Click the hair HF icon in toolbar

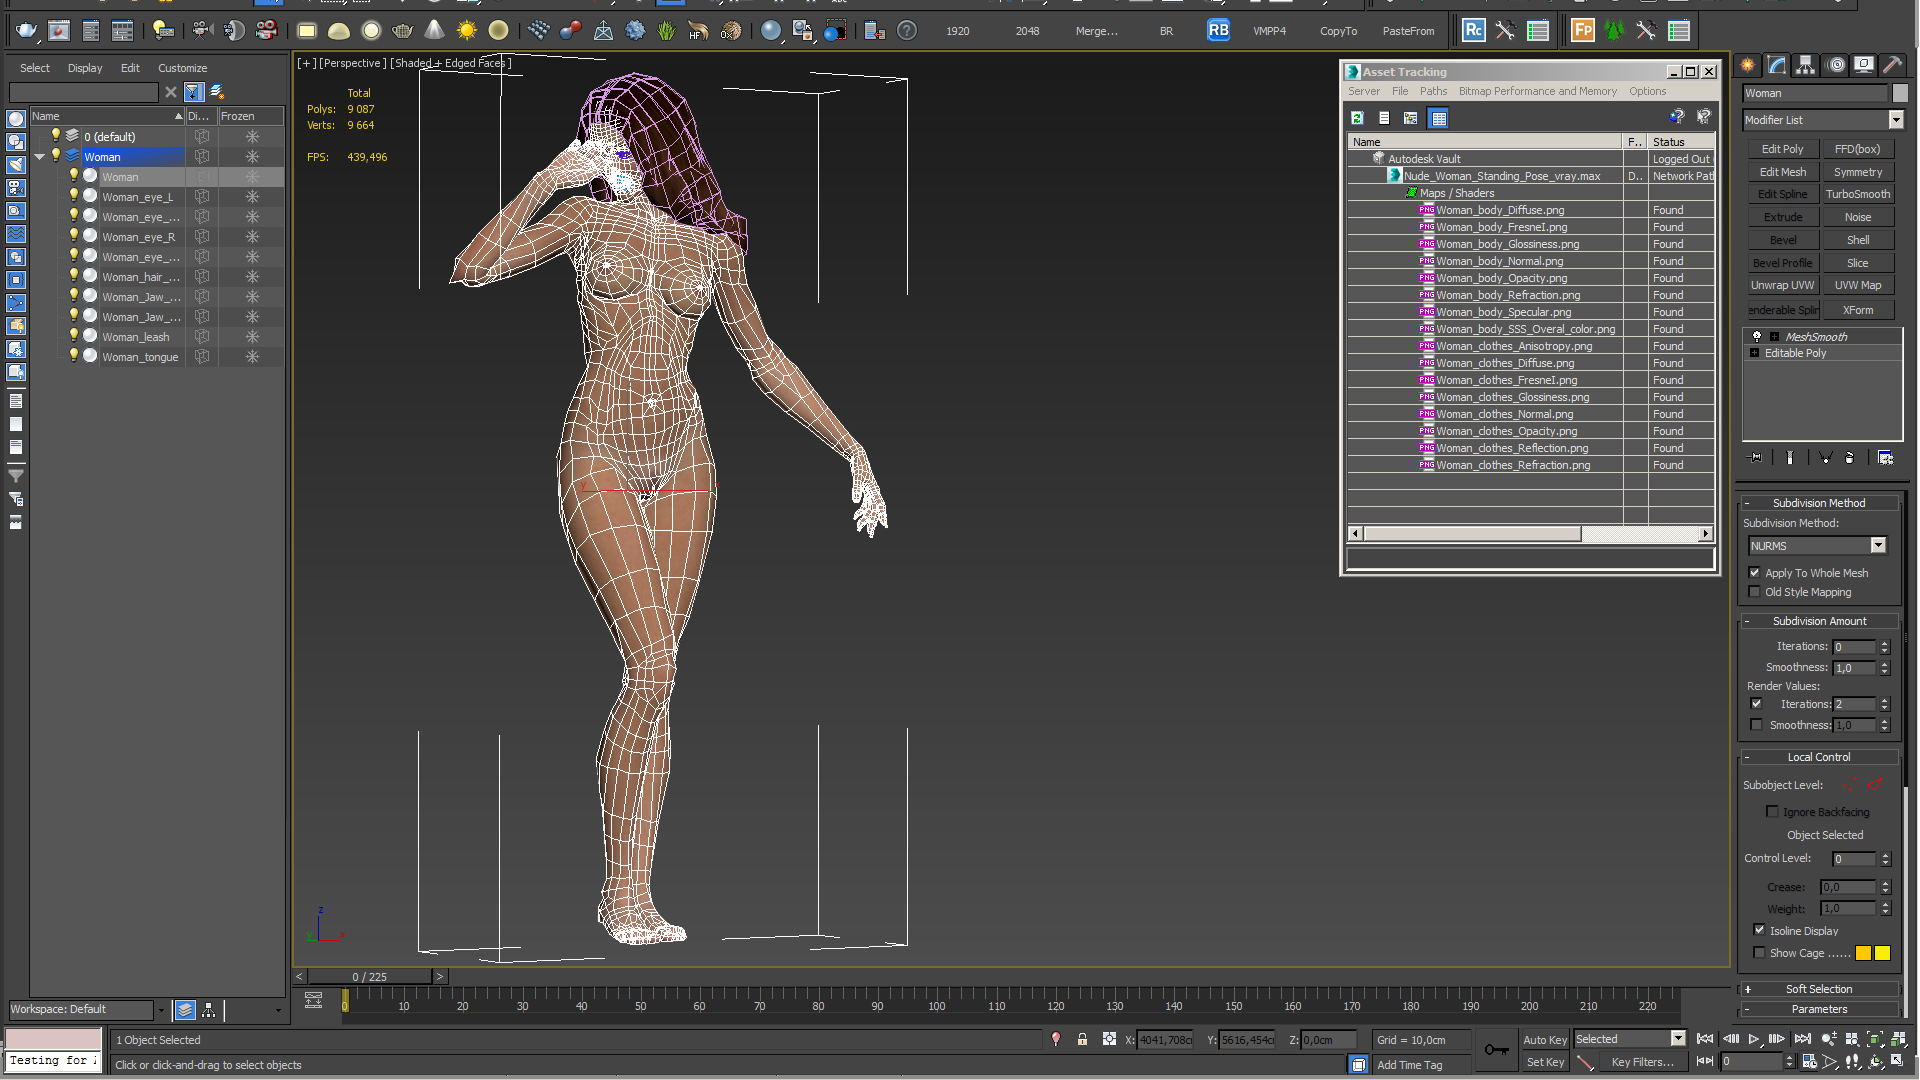[698, 31]
